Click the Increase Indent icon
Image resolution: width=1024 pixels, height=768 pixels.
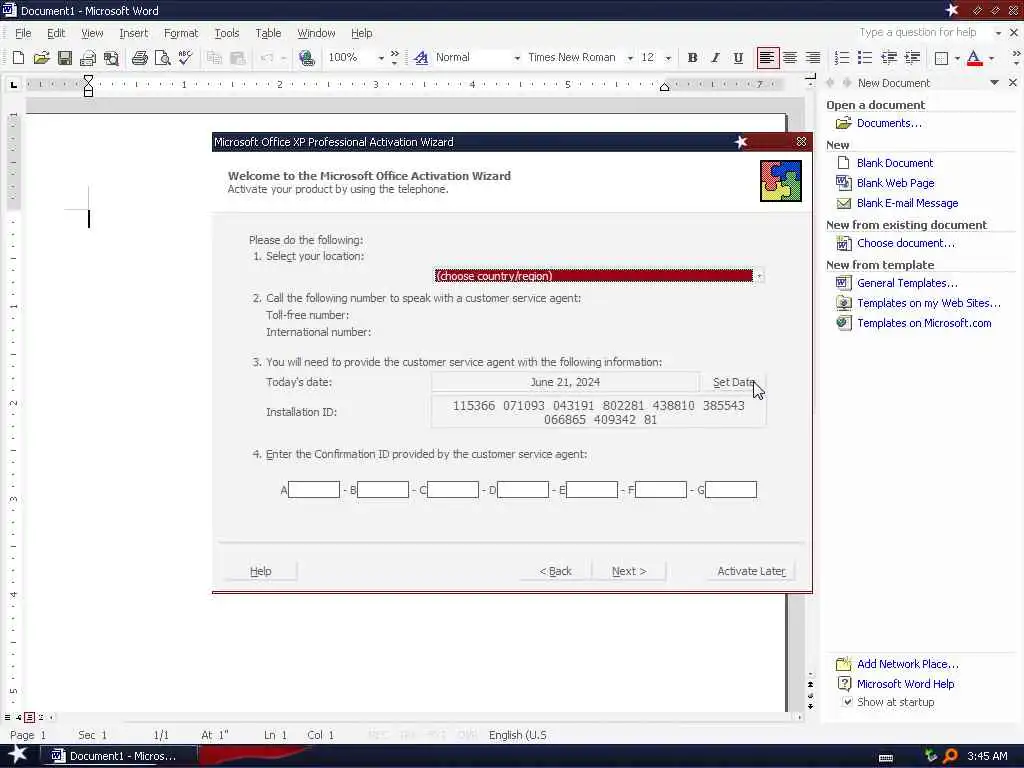coord(912,58)
